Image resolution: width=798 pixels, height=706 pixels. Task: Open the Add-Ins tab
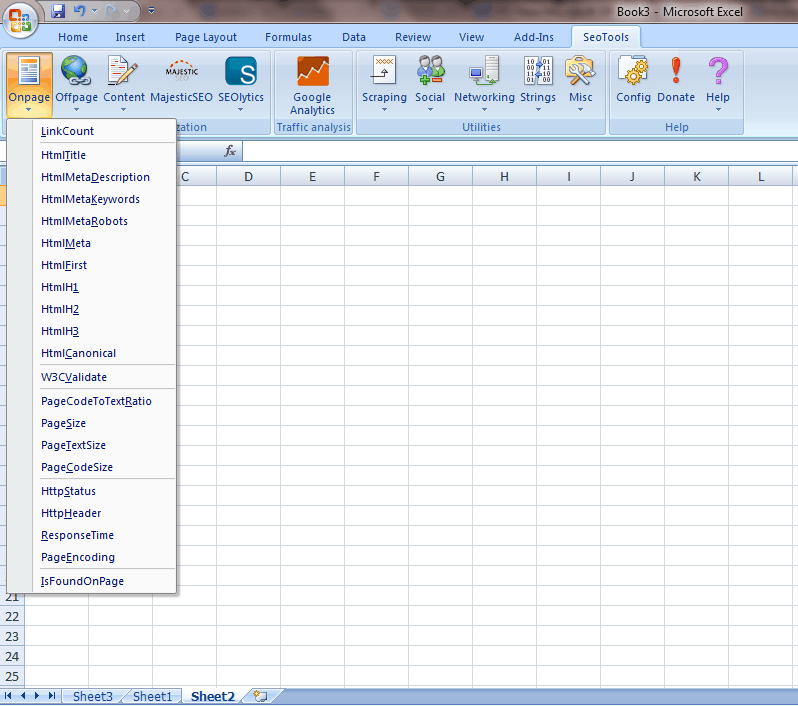(533, 37)
